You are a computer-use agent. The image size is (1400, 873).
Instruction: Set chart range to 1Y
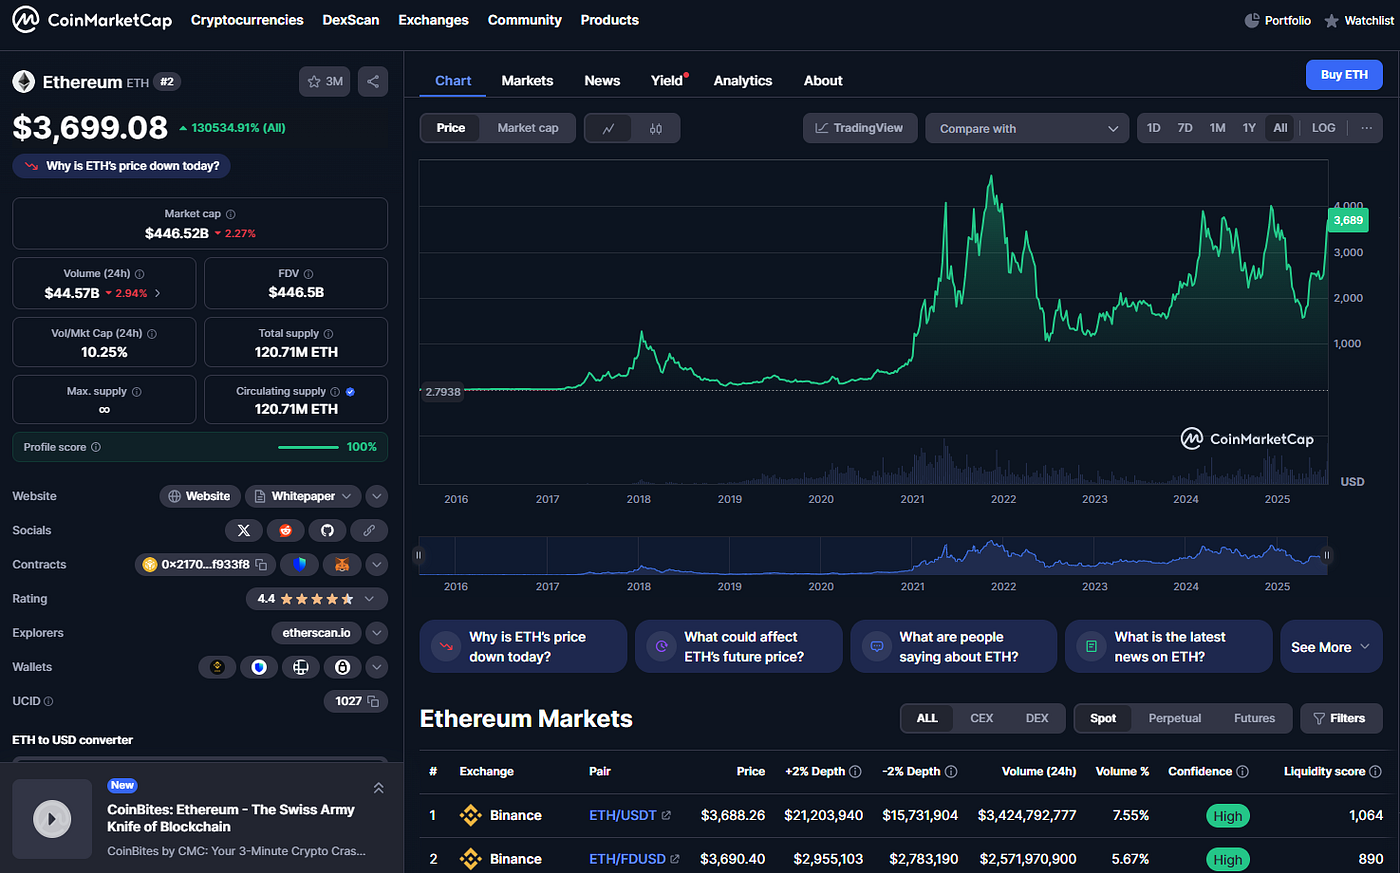tap(1249, 128)
